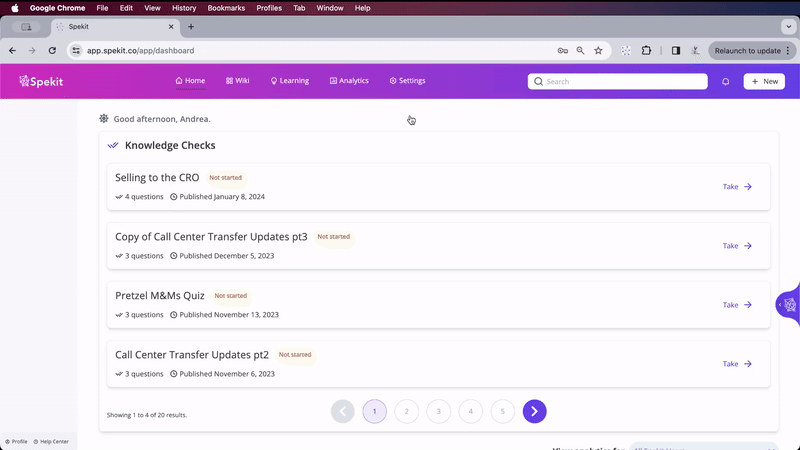Open the Bookmarks menu in menu bar
The image size is (800, 450).
(x=225, y=8)
